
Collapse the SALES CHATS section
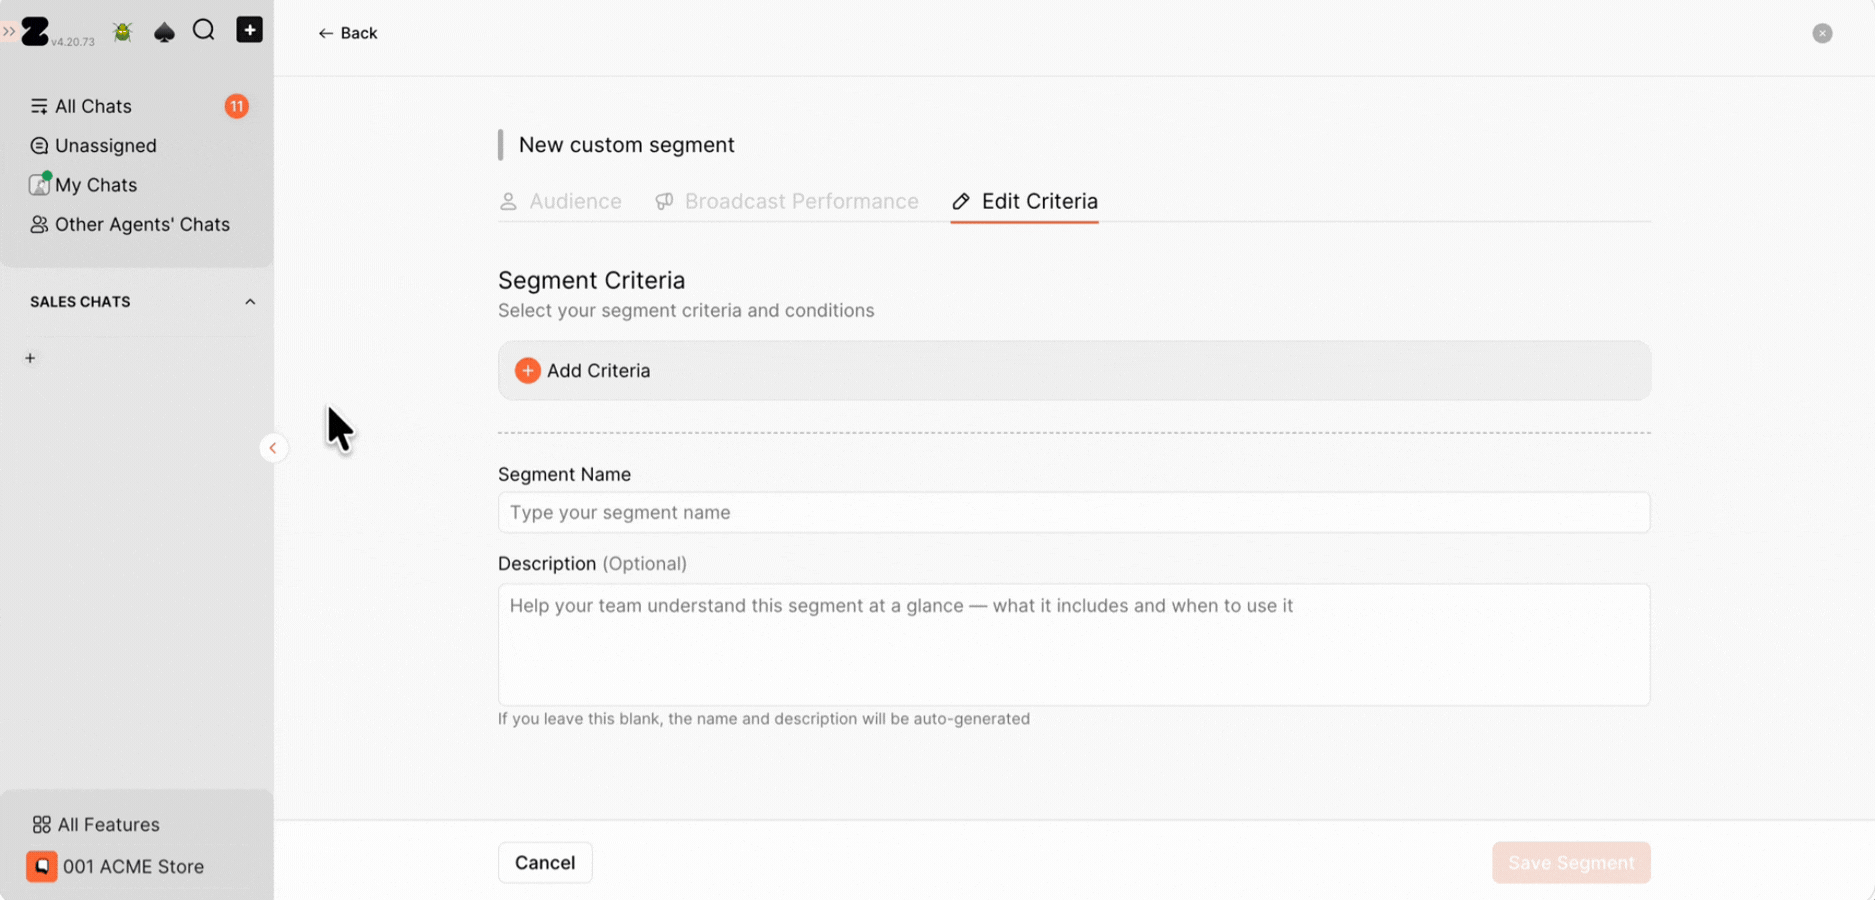pos(250,302)
